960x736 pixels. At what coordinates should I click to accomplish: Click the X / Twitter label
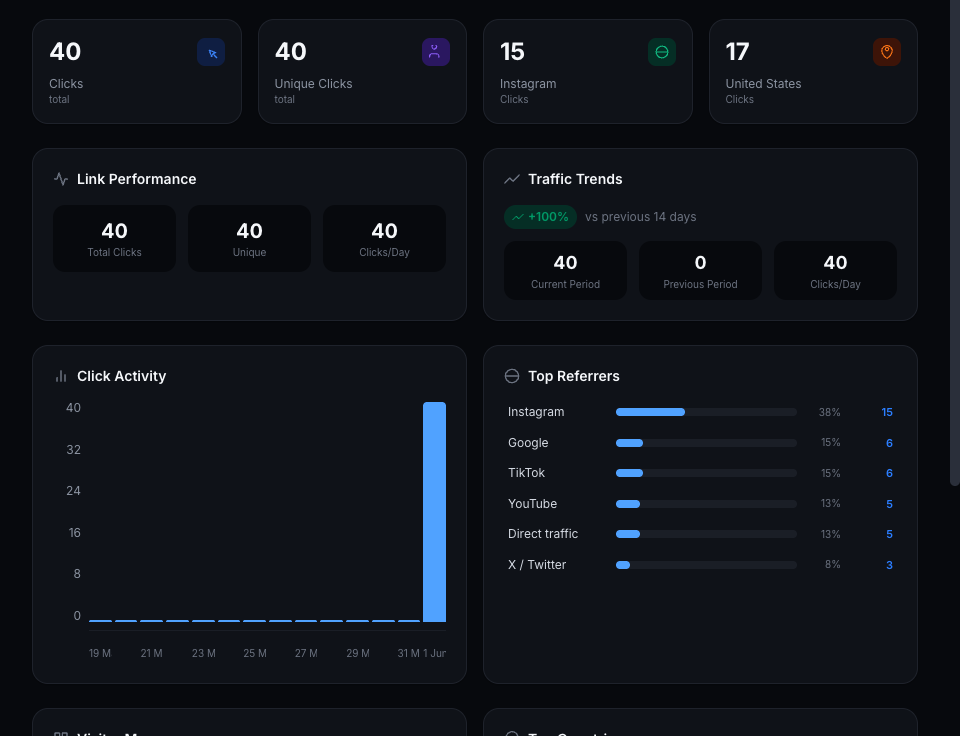(x=536, y=565)
